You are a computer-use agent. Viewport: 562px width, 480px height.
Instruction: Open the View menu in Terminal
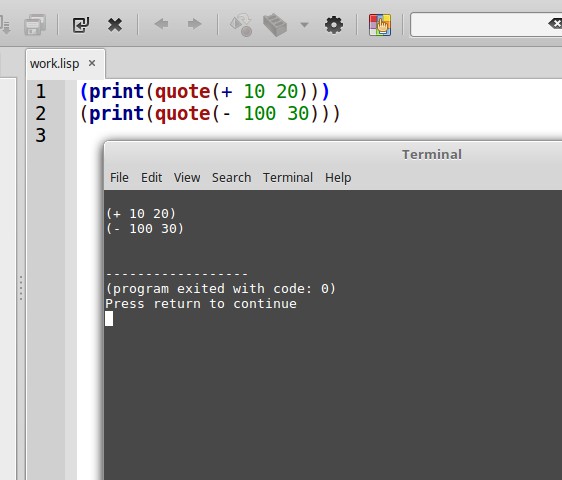[187, 177]
